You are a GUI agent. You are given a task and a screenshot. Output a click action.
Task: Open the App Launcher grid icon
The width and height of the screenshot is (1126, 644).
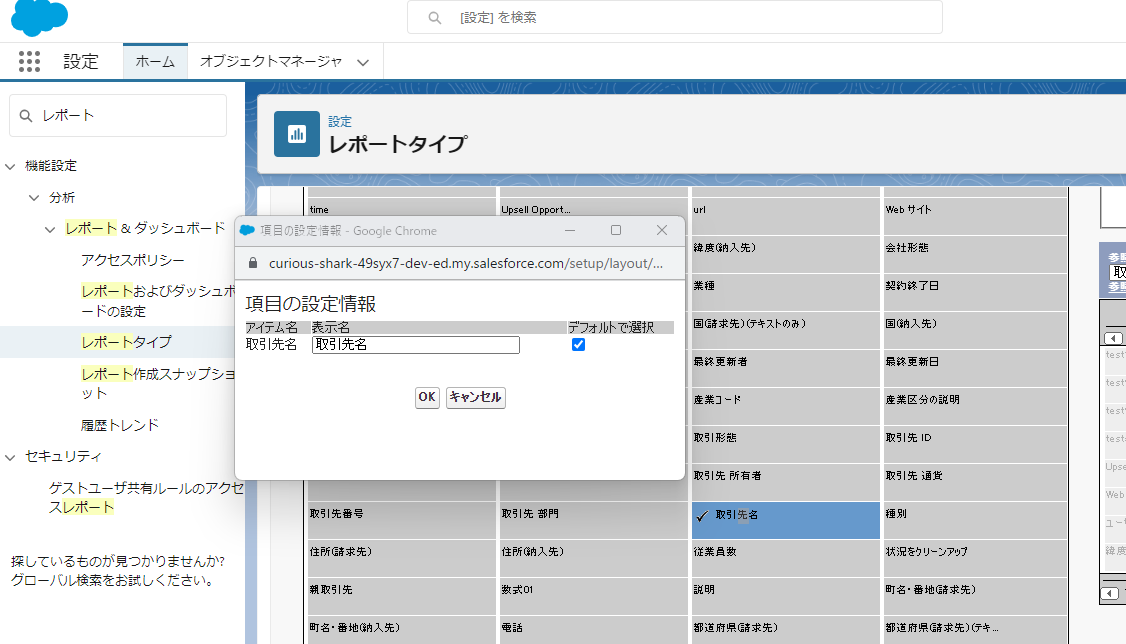[29, 62]
